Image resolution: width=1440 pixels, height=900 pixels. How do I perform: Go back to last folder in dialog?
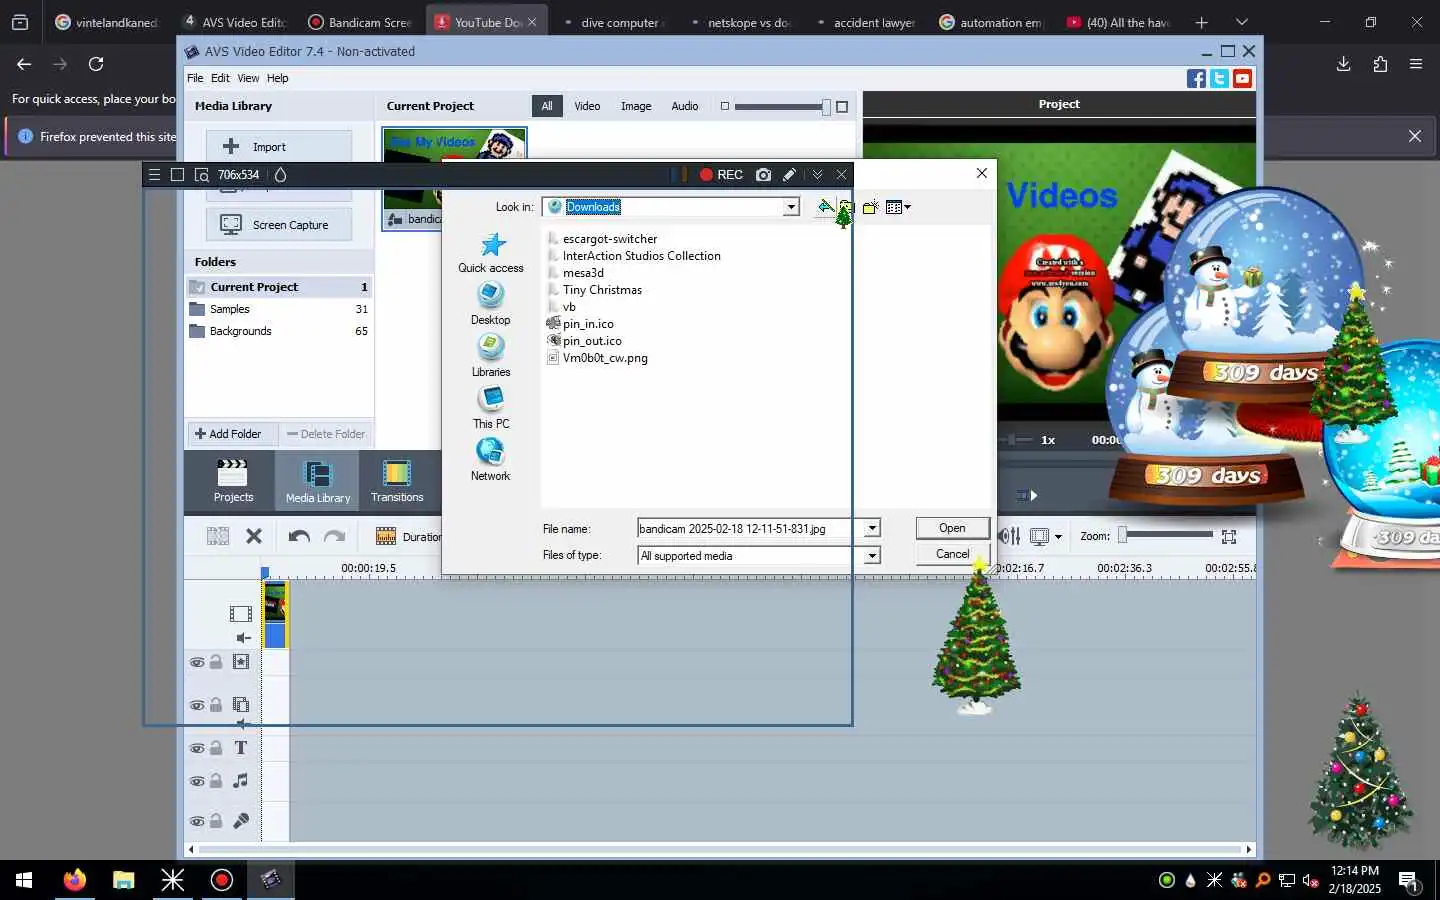point(825,207)
